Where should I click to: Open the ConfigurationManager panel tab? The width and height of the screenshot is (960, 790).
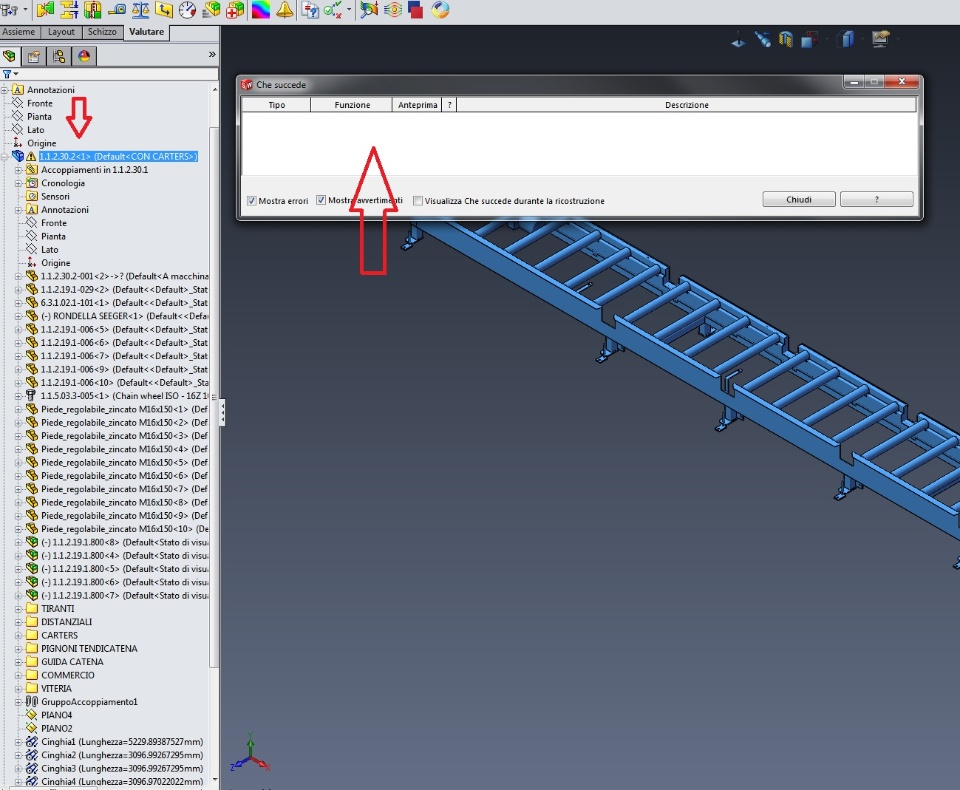tap(59, 56)
